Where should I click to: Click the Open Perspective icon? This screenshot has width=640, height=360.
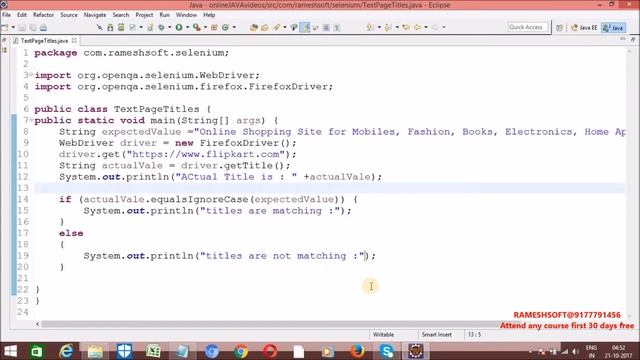click(559, 28)
